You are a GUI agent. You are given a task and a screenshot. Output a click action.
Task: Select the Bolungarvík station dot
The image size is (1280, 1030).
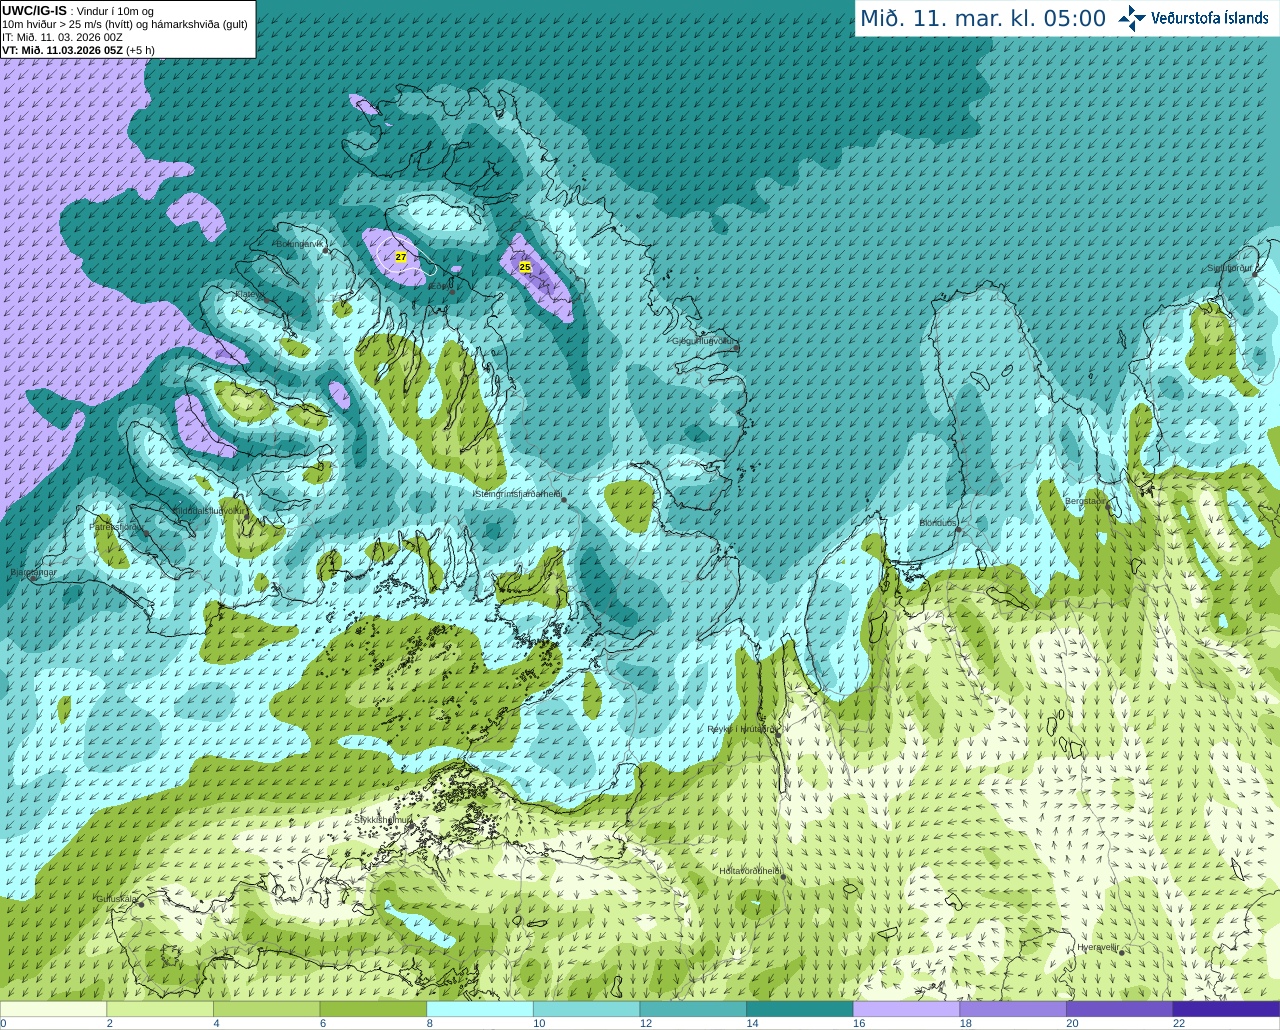click(326, 251)
